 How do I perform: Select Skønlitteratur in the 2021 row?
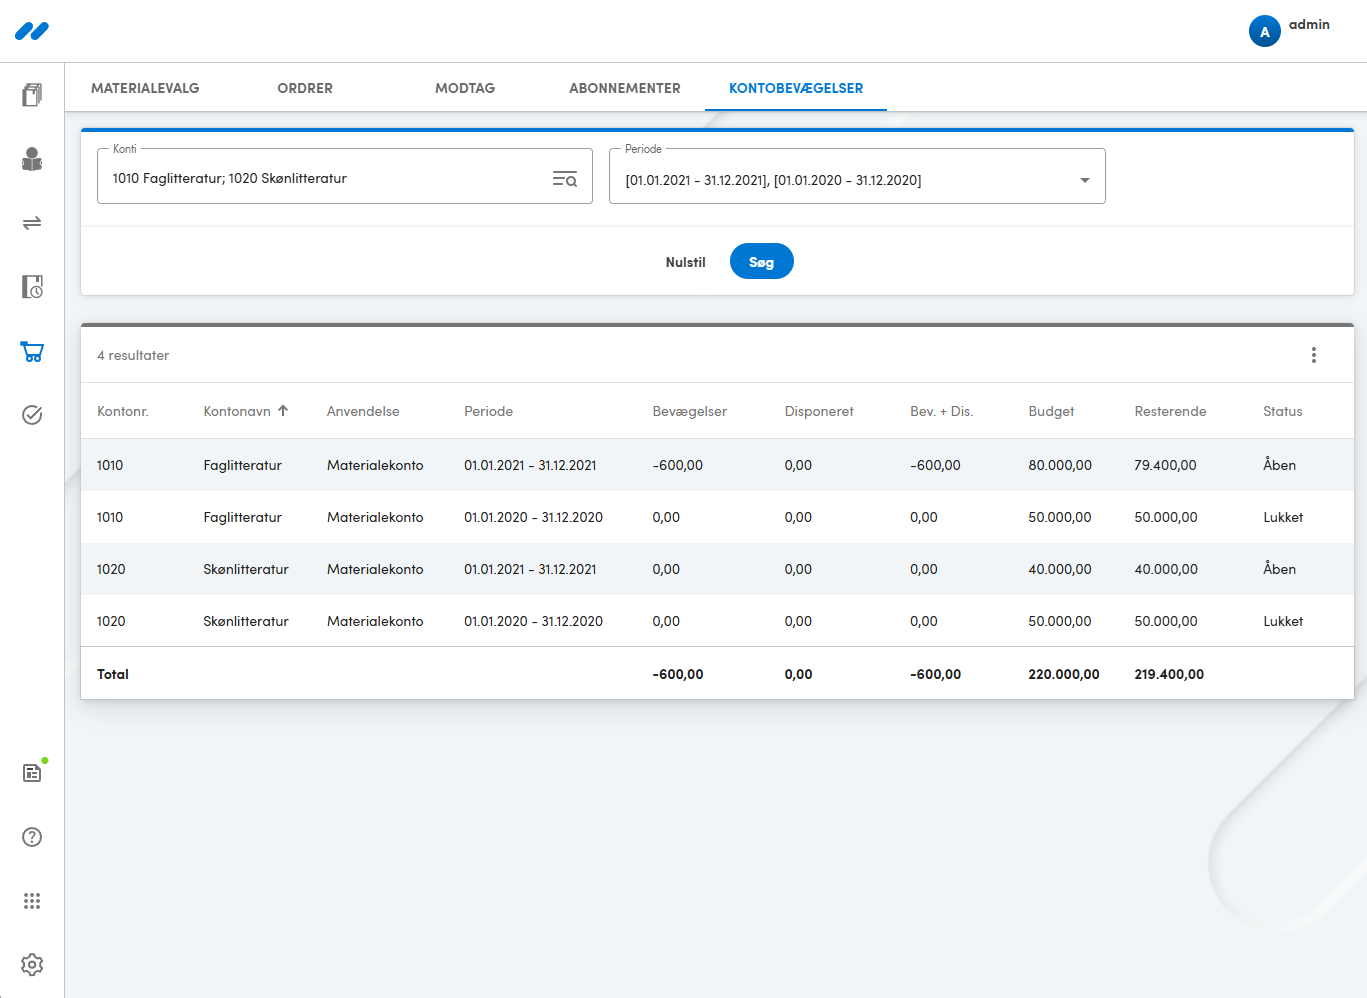(246, 569)
